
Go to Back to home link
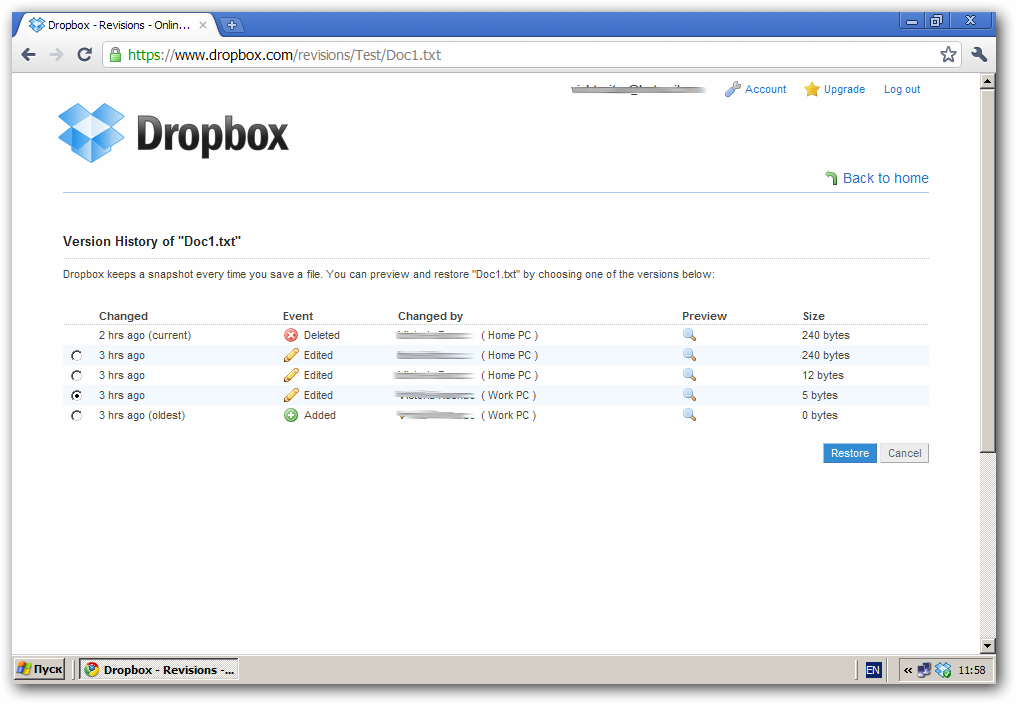[885, 178]
